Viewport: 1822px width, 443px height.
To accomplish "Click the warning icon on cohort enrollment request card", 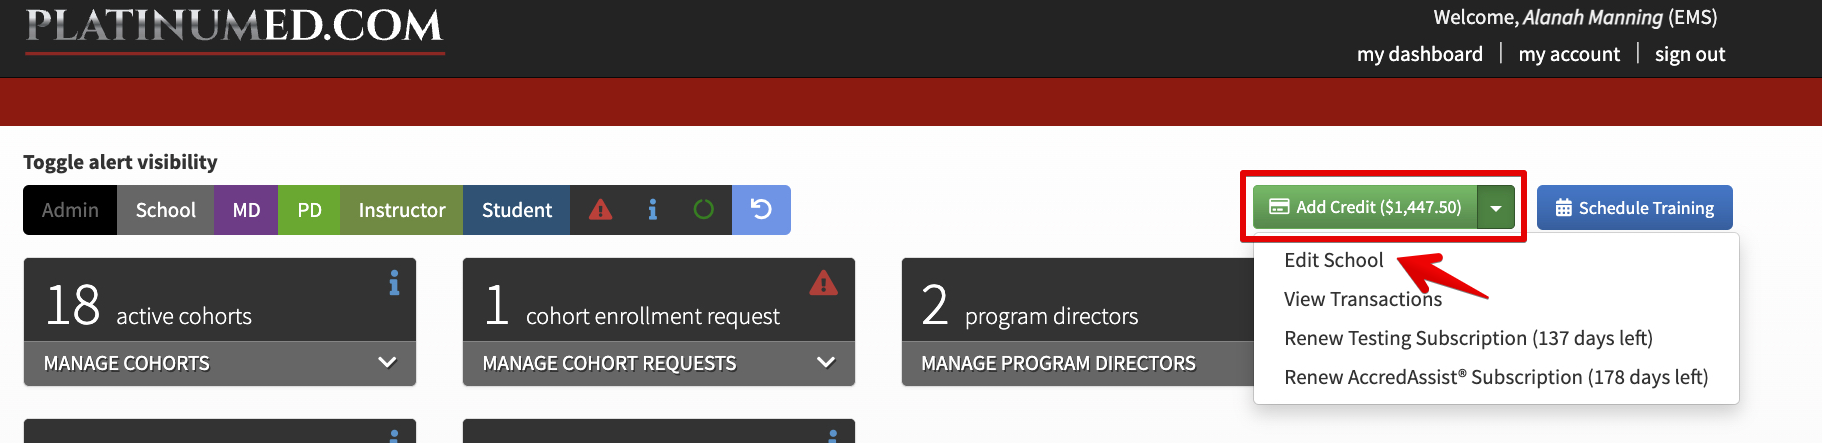I will 823,283.
